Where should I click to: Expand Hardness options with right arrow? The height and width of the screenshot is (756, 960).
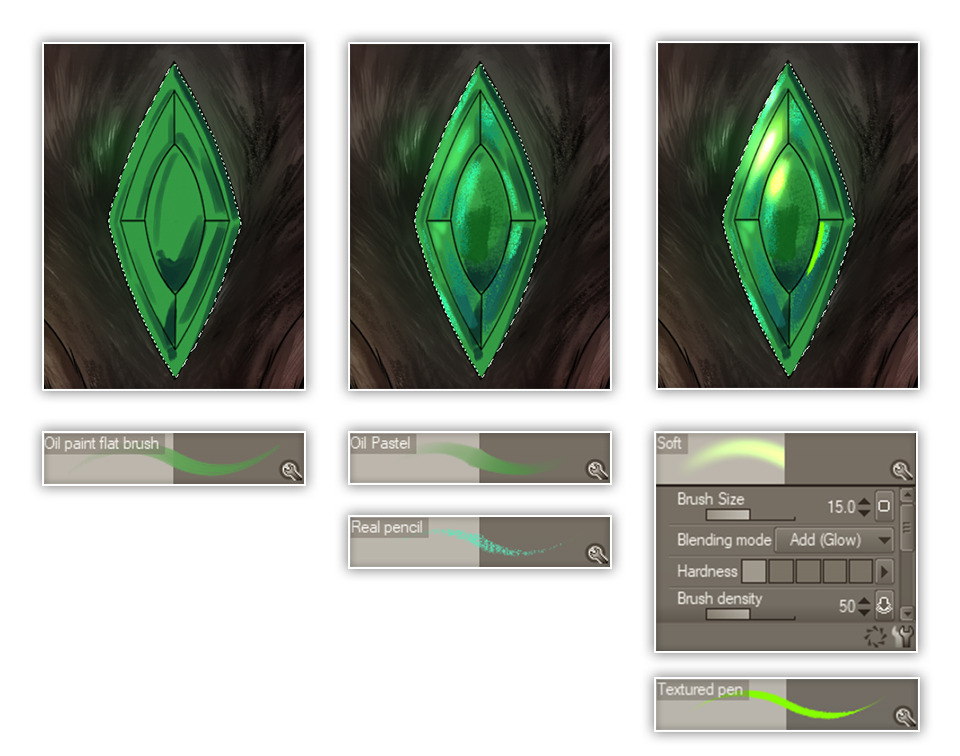883,571
